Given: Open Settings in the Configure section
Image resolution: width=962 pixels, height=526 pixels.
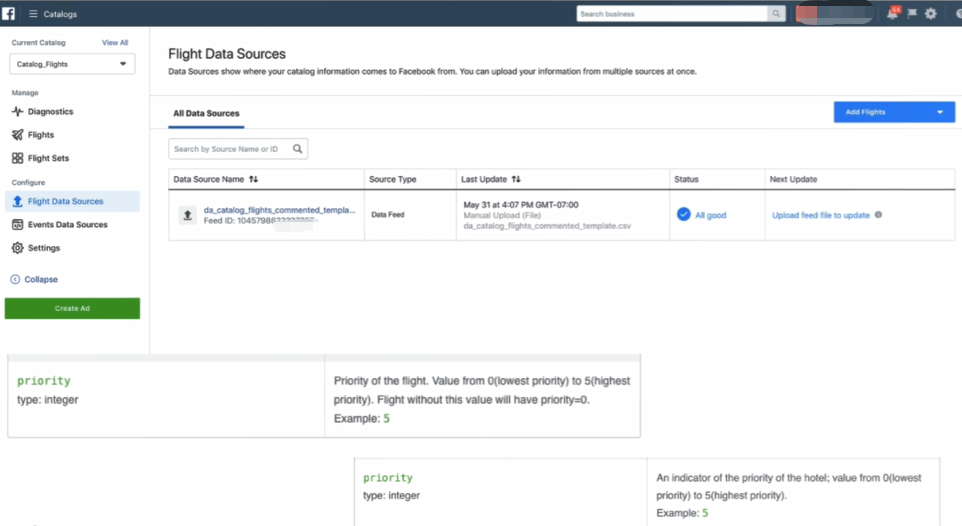Looking at the screenshot, I should pos(44,248).
